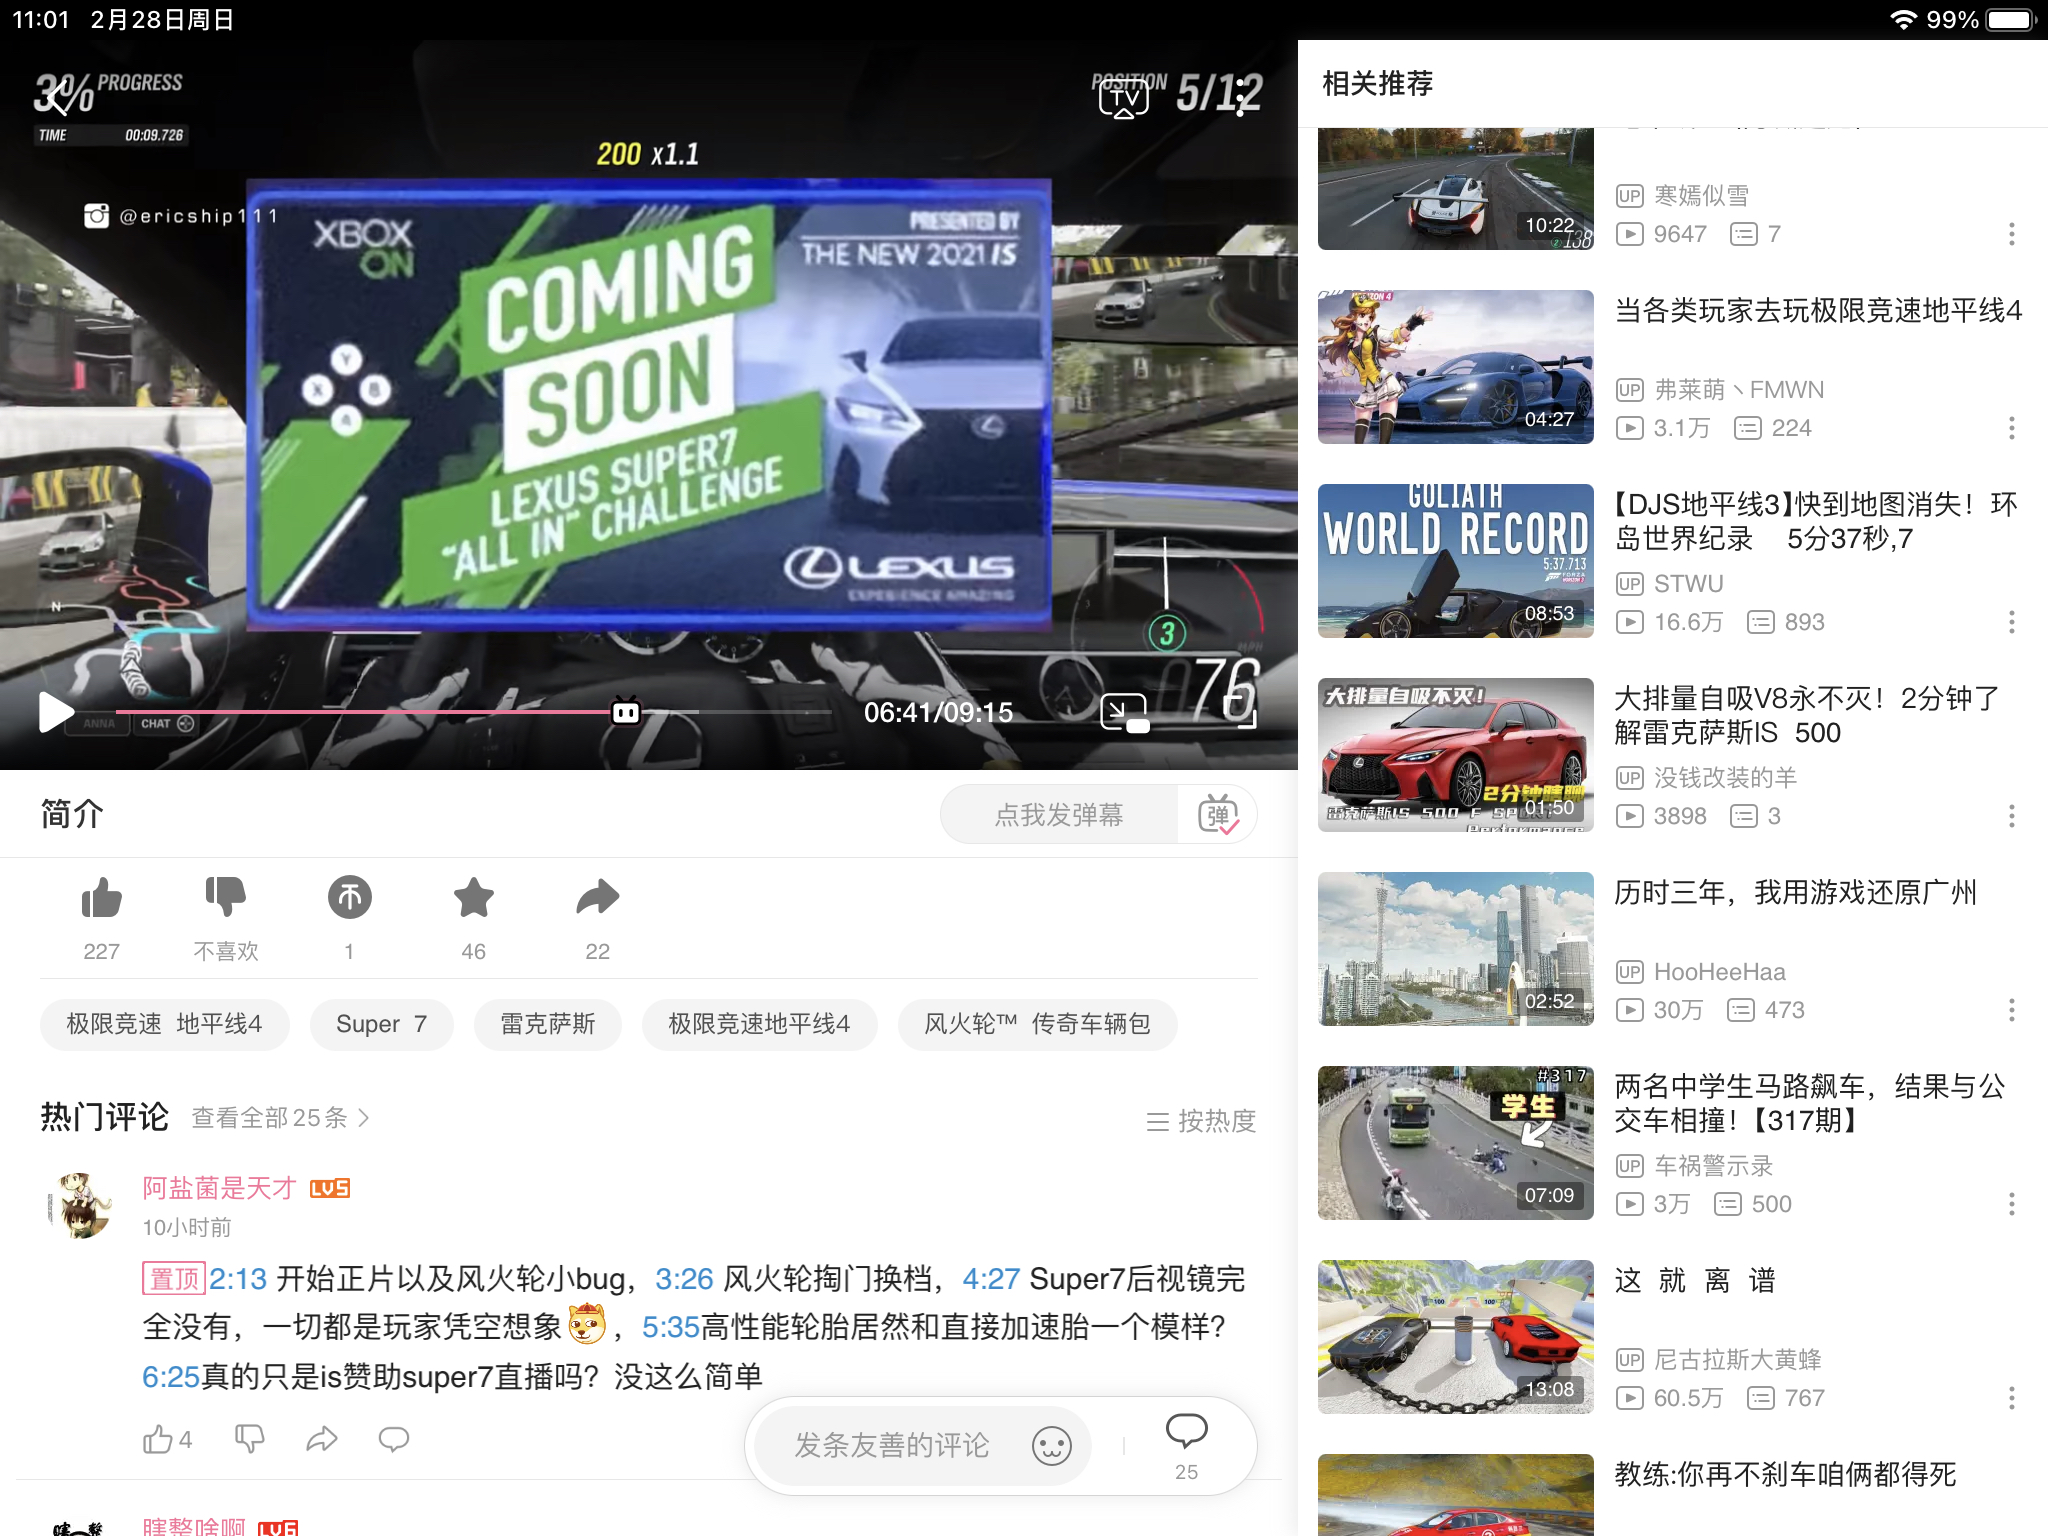The width and height of the screenshot is (2048, 1536).
Task: Open more options for 寒嫣似雪 video
Action: click(x=2012, y=234)
